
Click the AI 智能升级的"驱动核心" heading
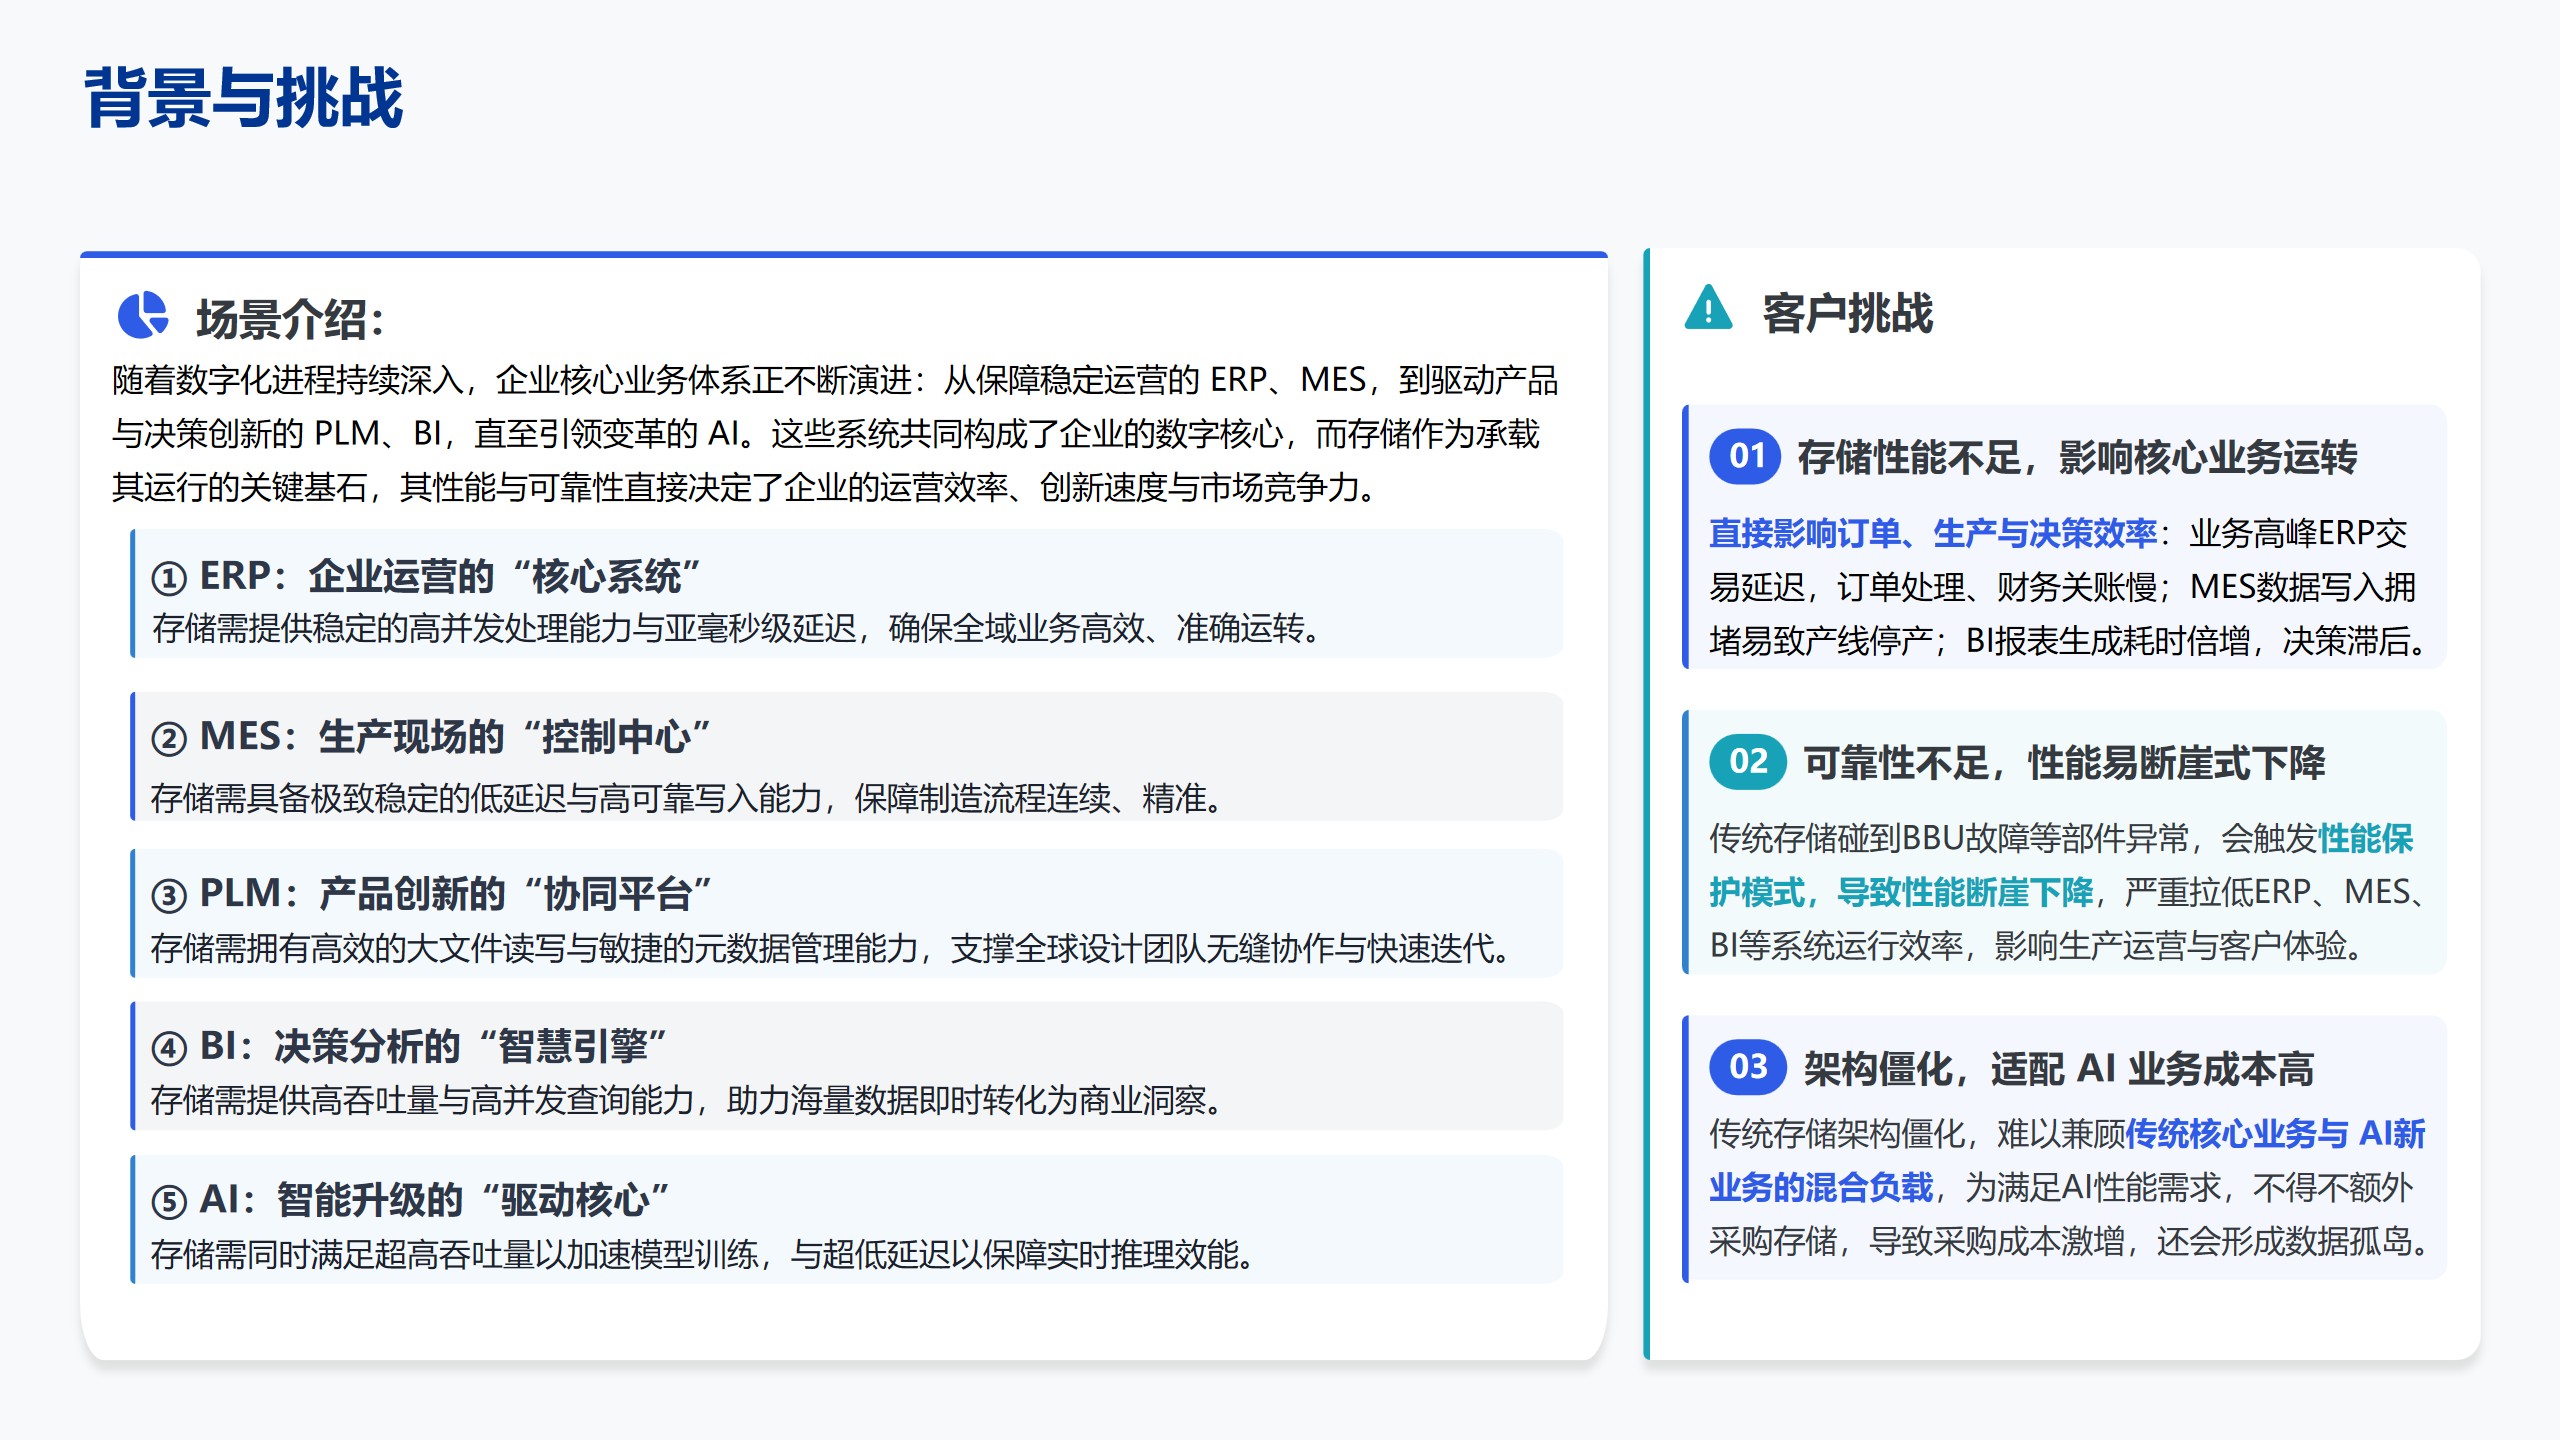pyautogui.click(x=410, y=1199)
